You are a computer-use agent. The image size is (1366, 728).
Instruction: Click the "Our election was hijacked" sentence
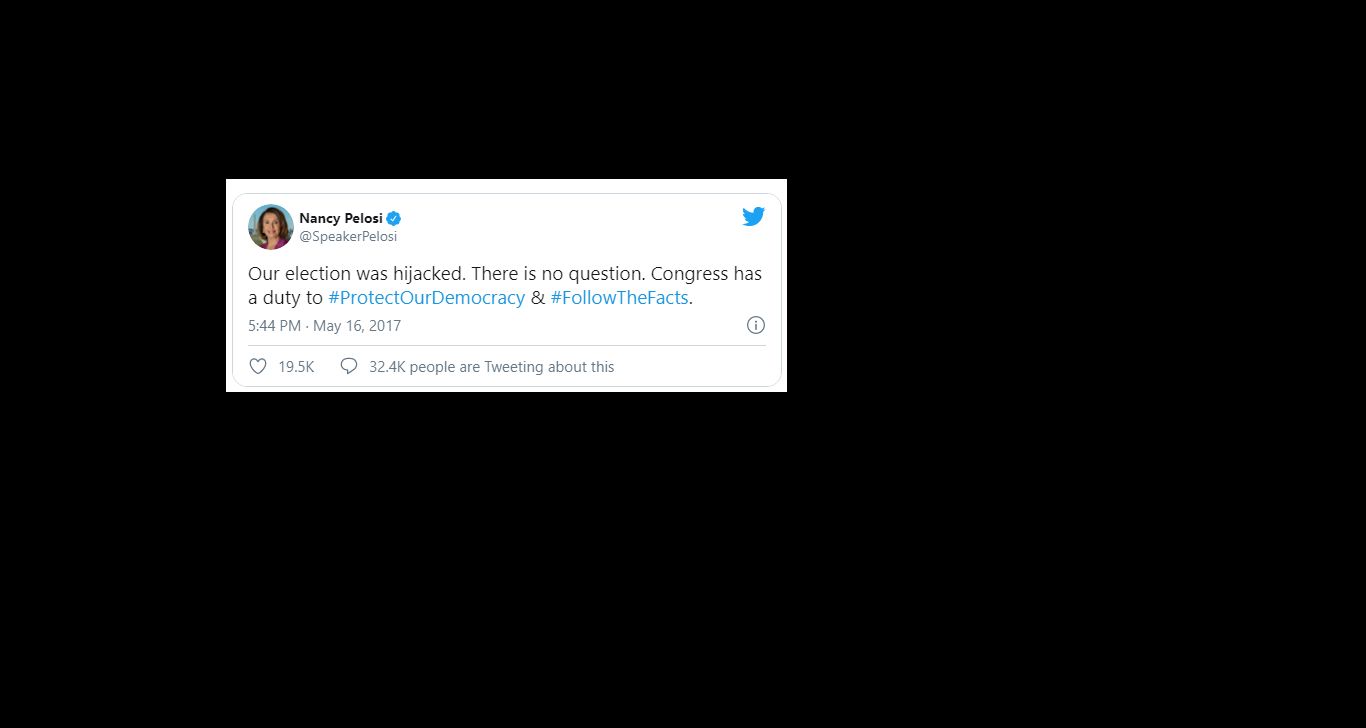356,274
